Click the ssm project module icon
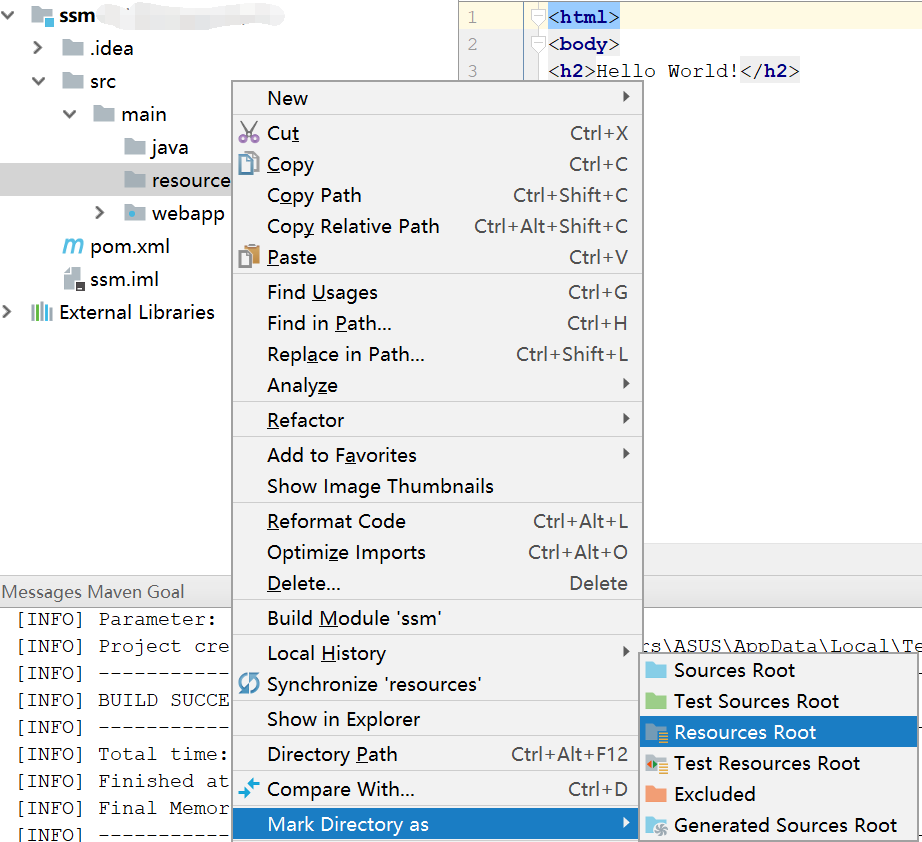Screen dimensions: 922x842 coord(42,15)
